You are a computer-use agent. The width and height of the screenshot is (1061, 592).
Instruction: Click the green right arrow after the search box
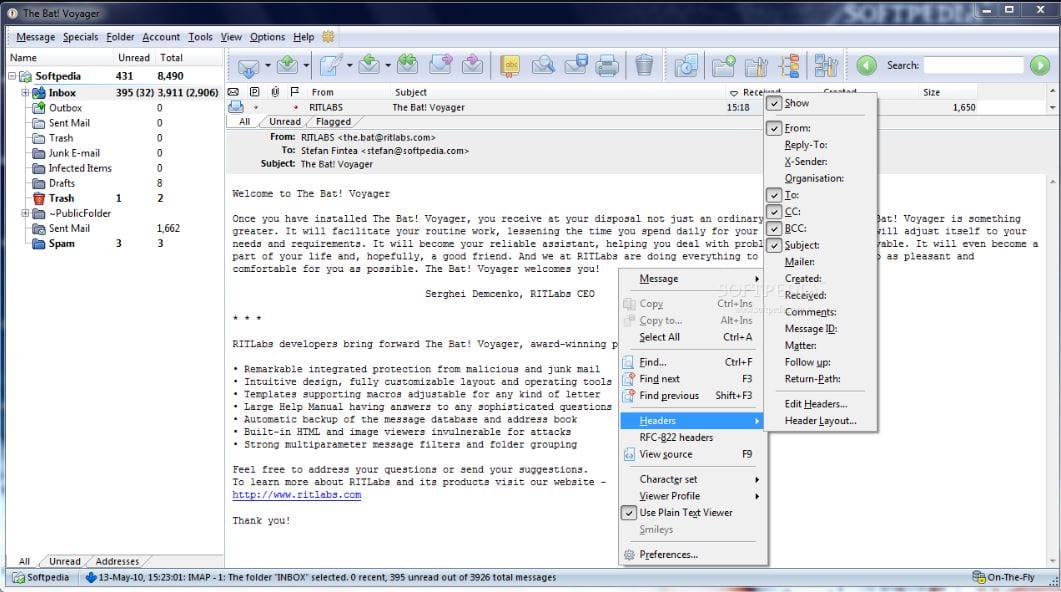click(x=1040, y=66)
